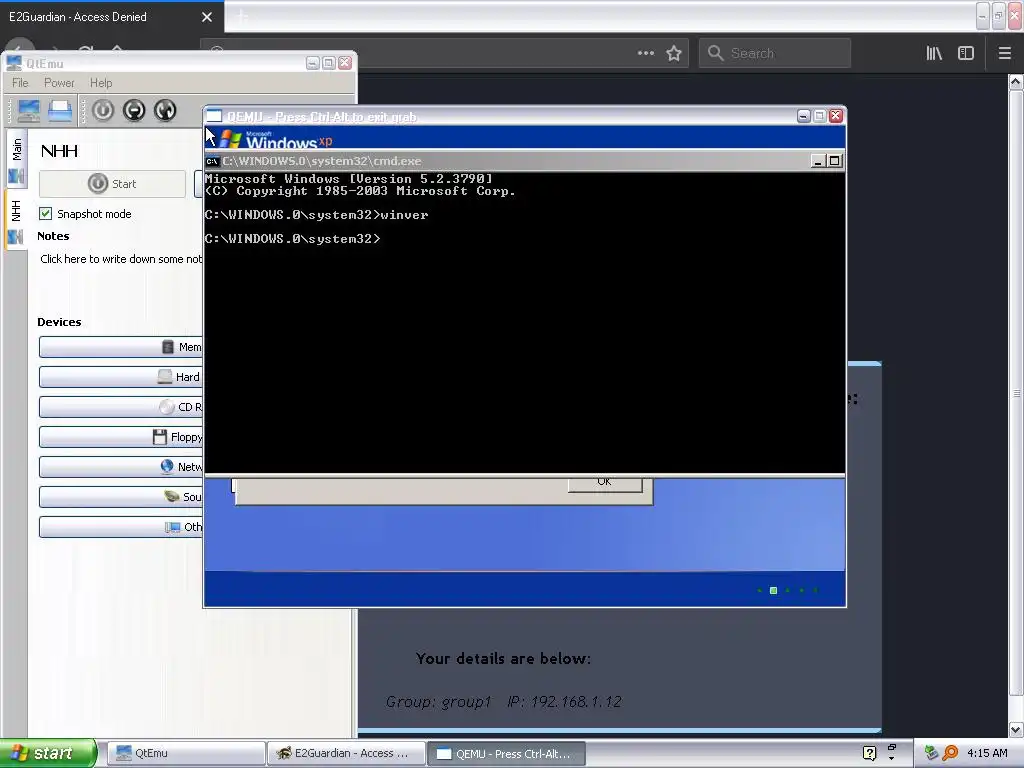Minimize the cmd.exe window
Image resolution: width=1024 pixels, height=768 pixels.
coord(818,161)
